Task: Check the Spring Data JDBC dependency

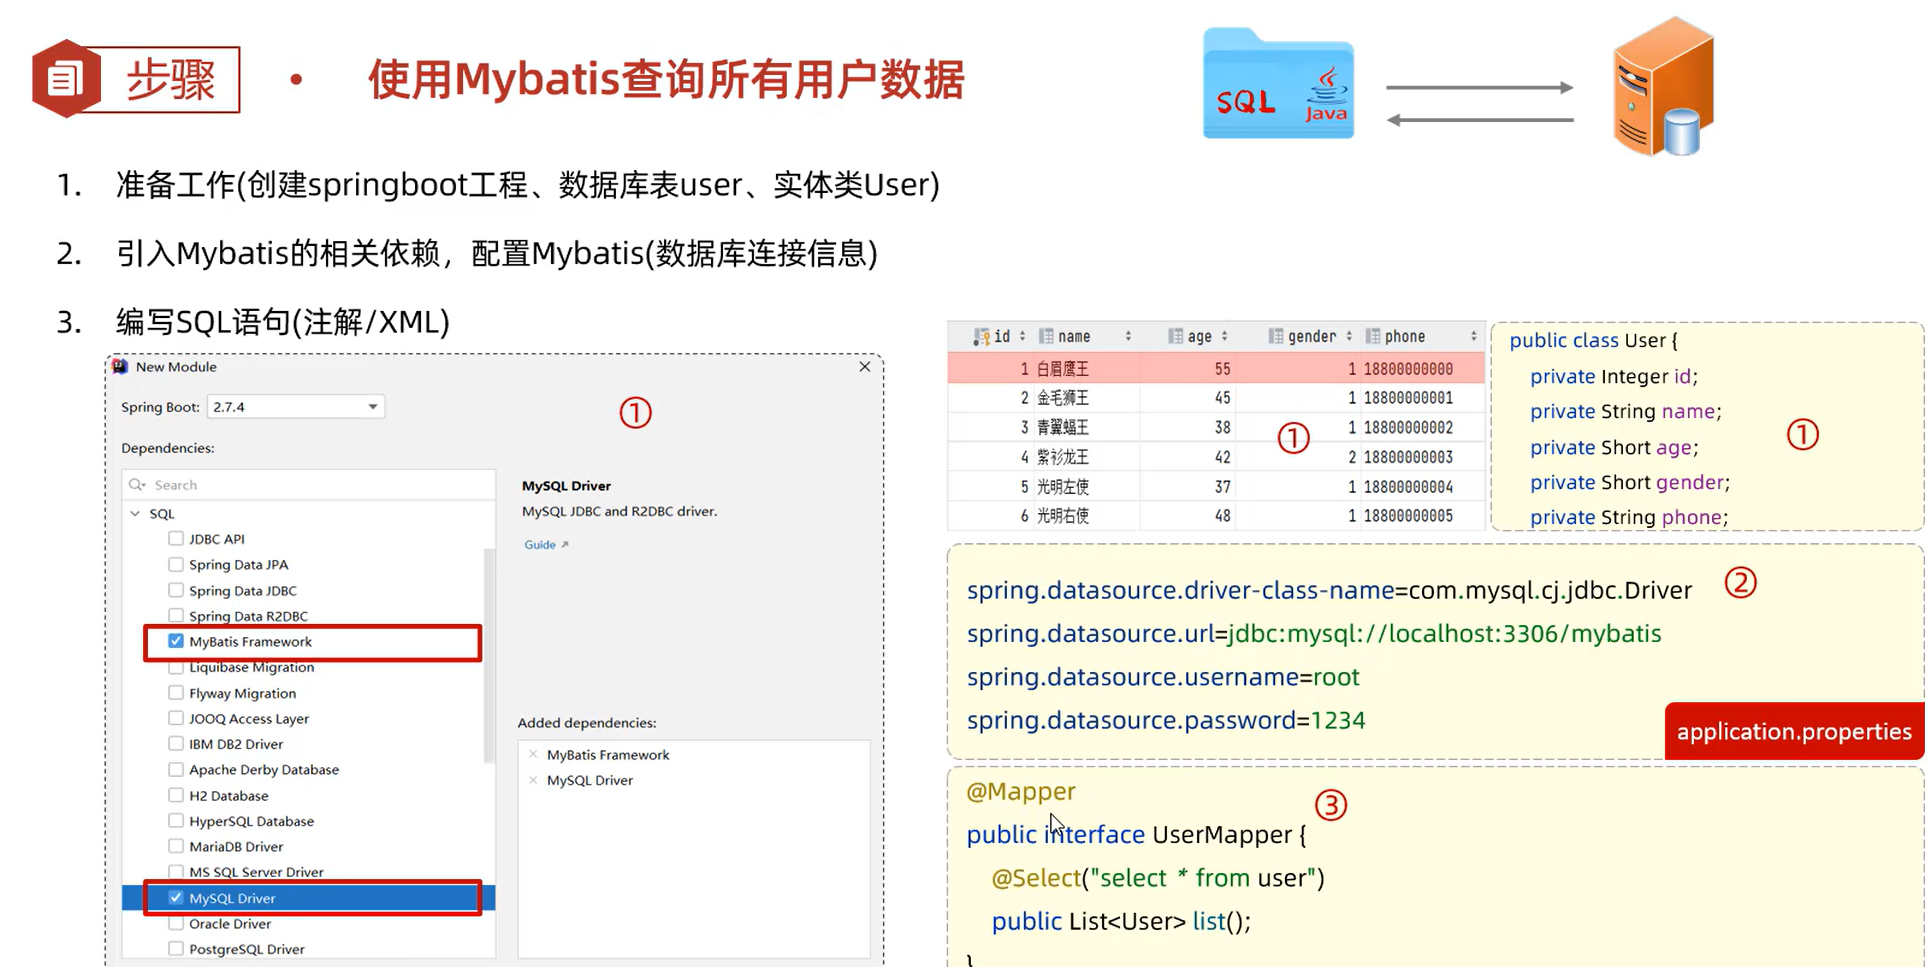Action: (175, 590)
